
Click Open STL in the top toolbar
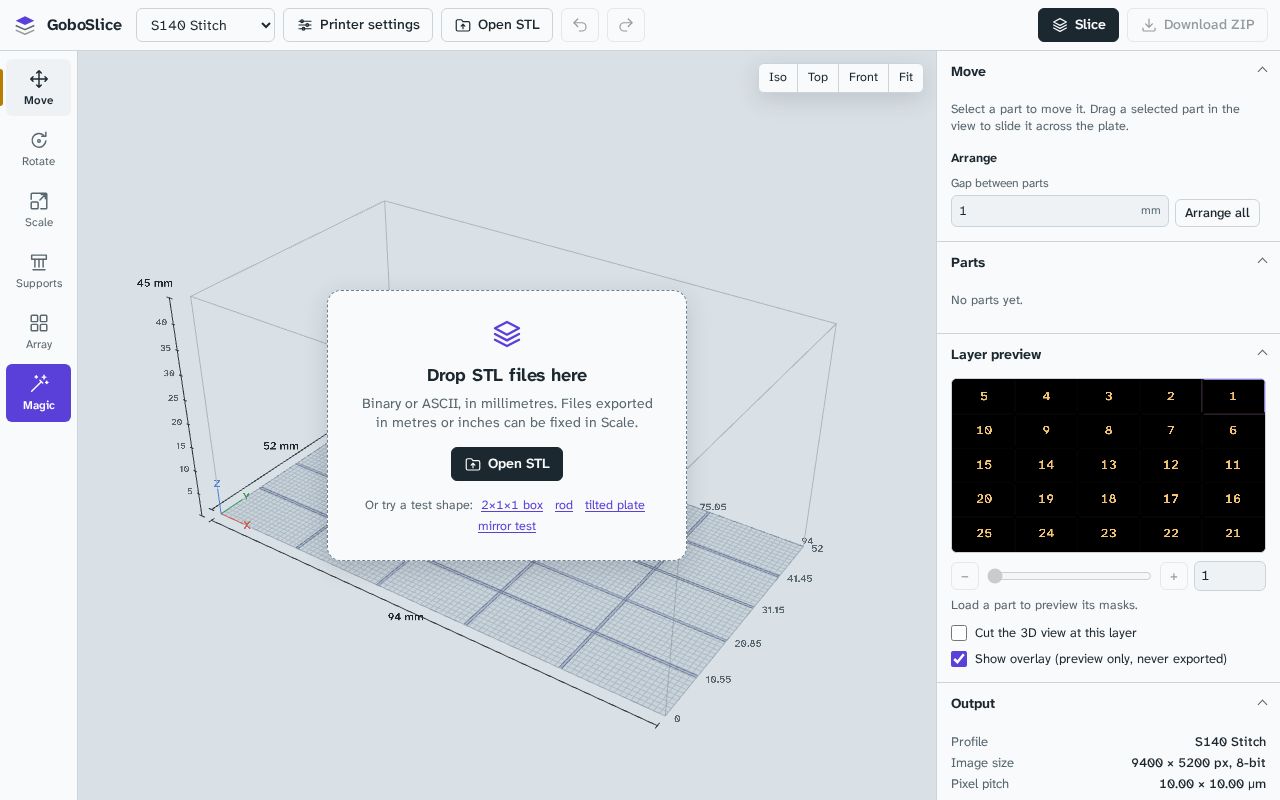click(x=497, y=25)
